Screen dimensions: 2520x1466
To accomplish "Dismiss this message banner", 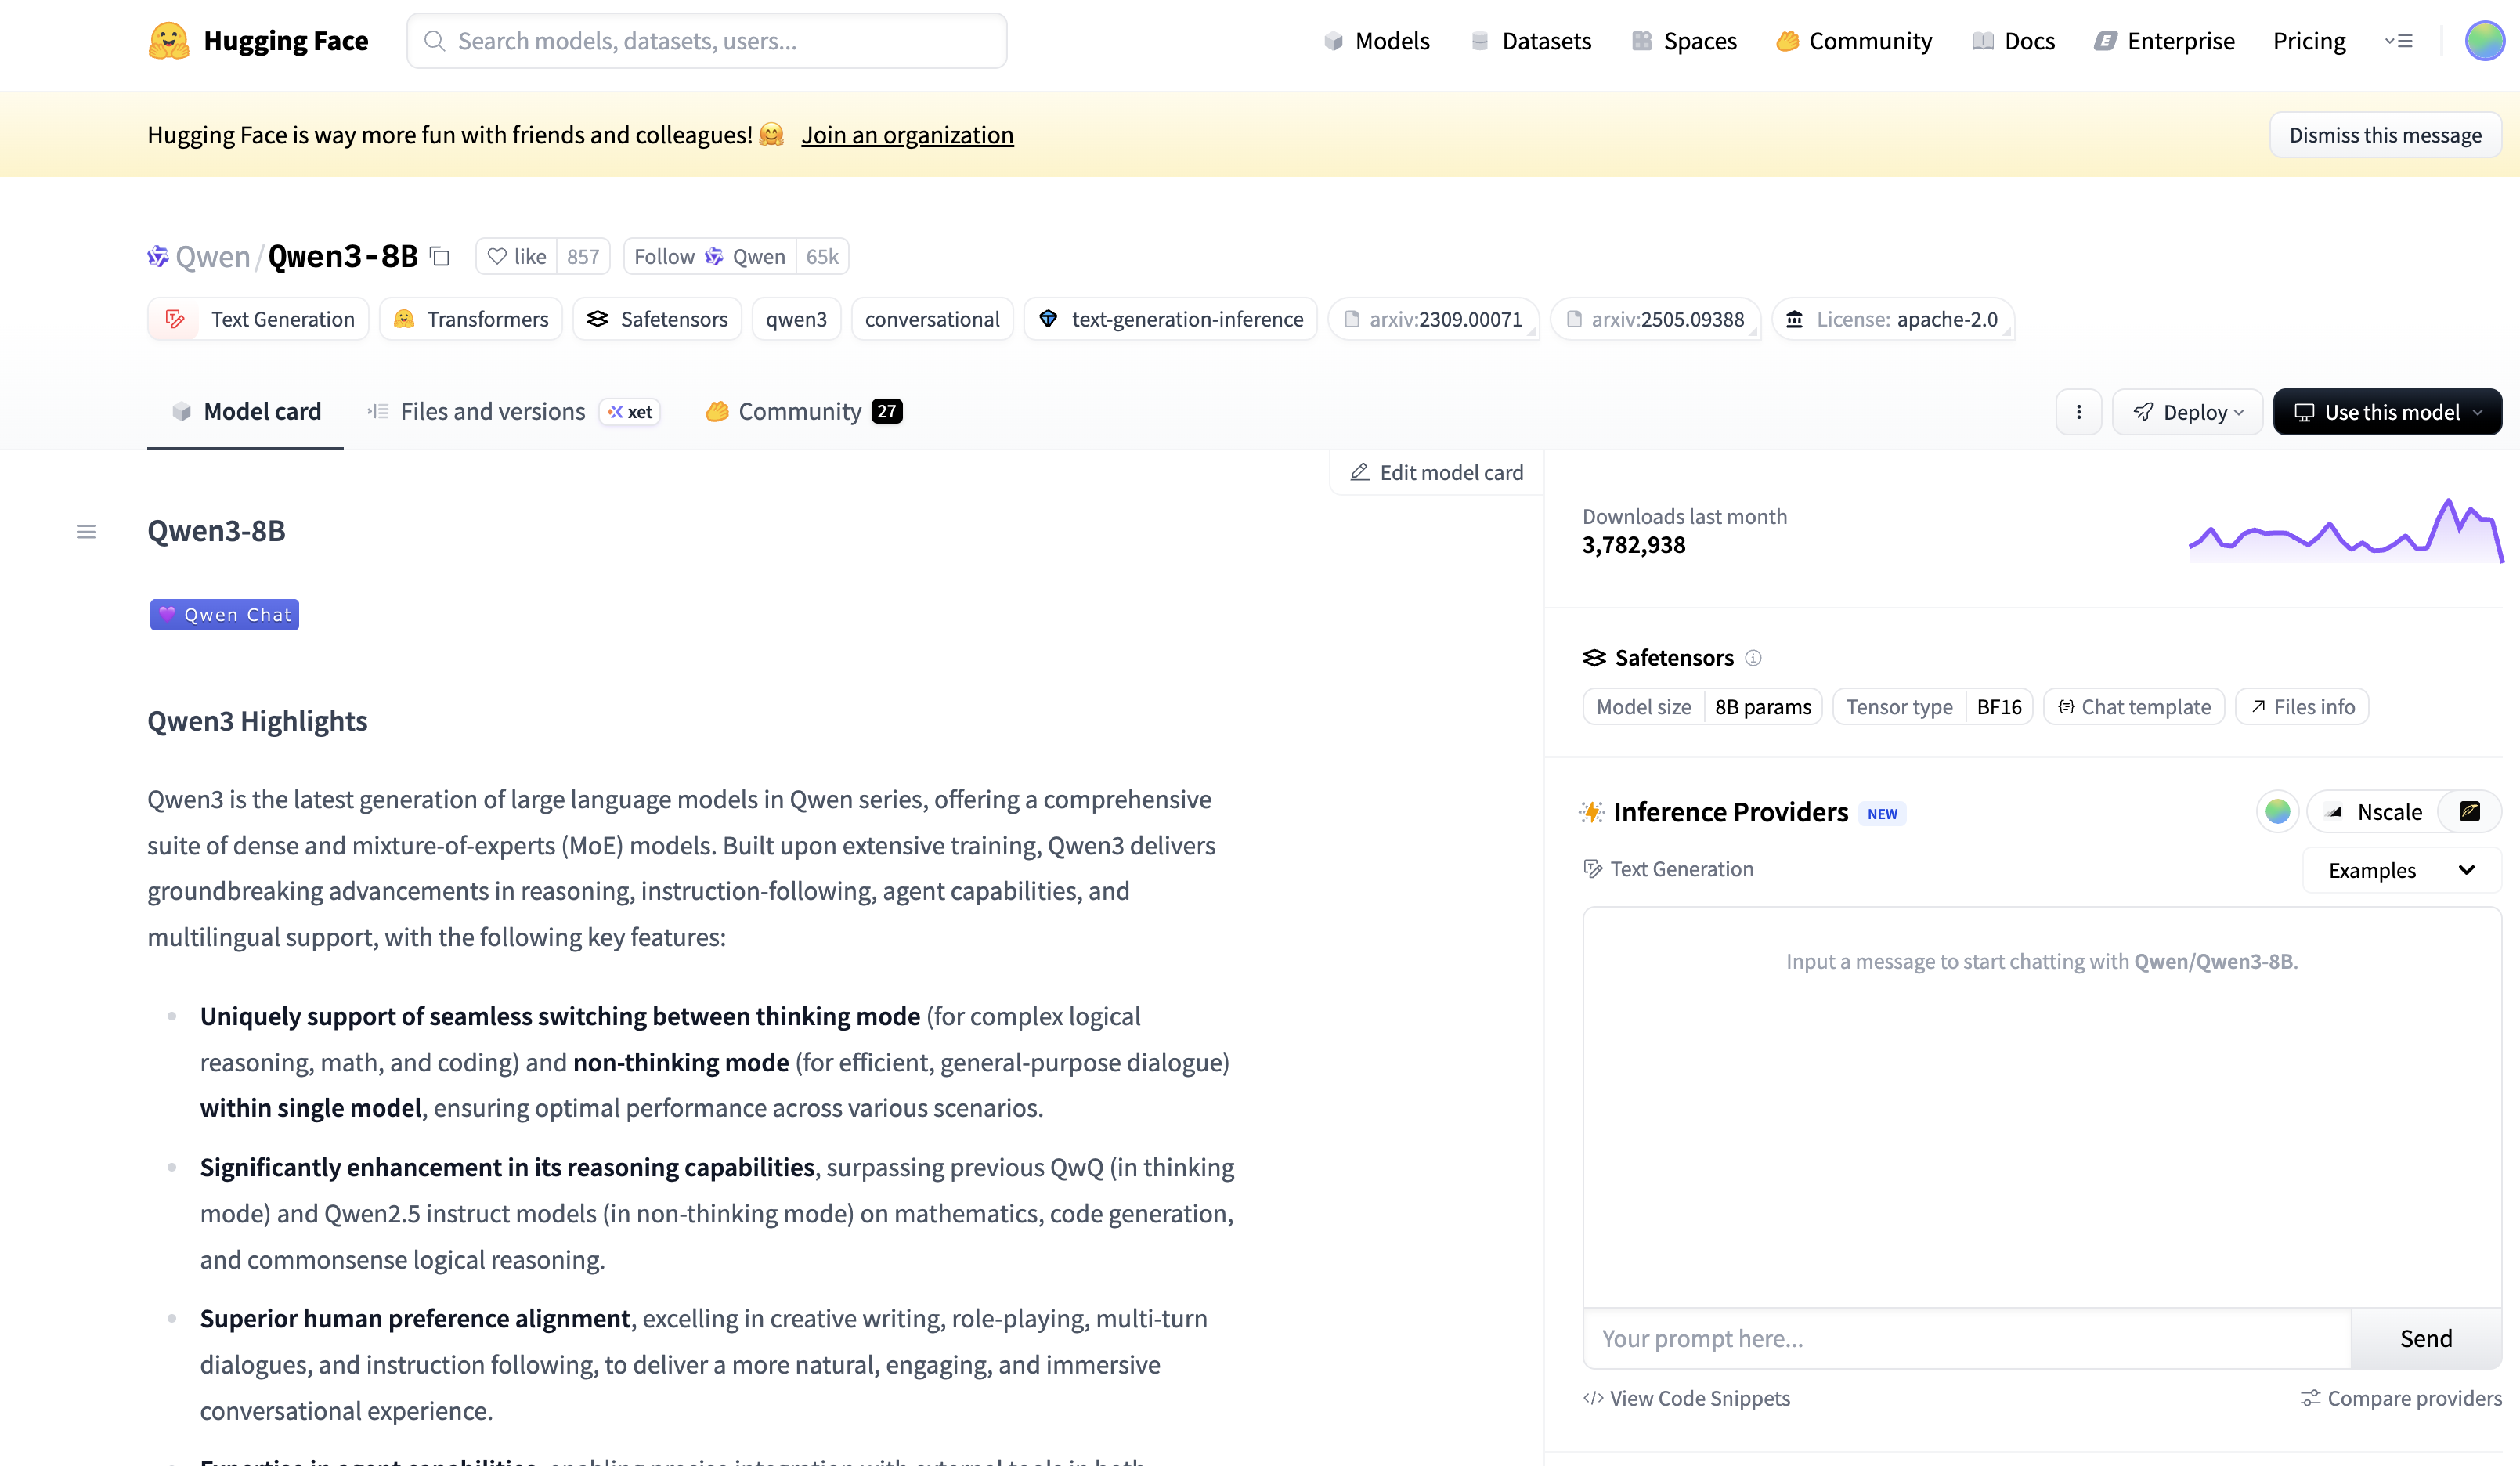I will pyautogui.click(x=2385, y=135).
